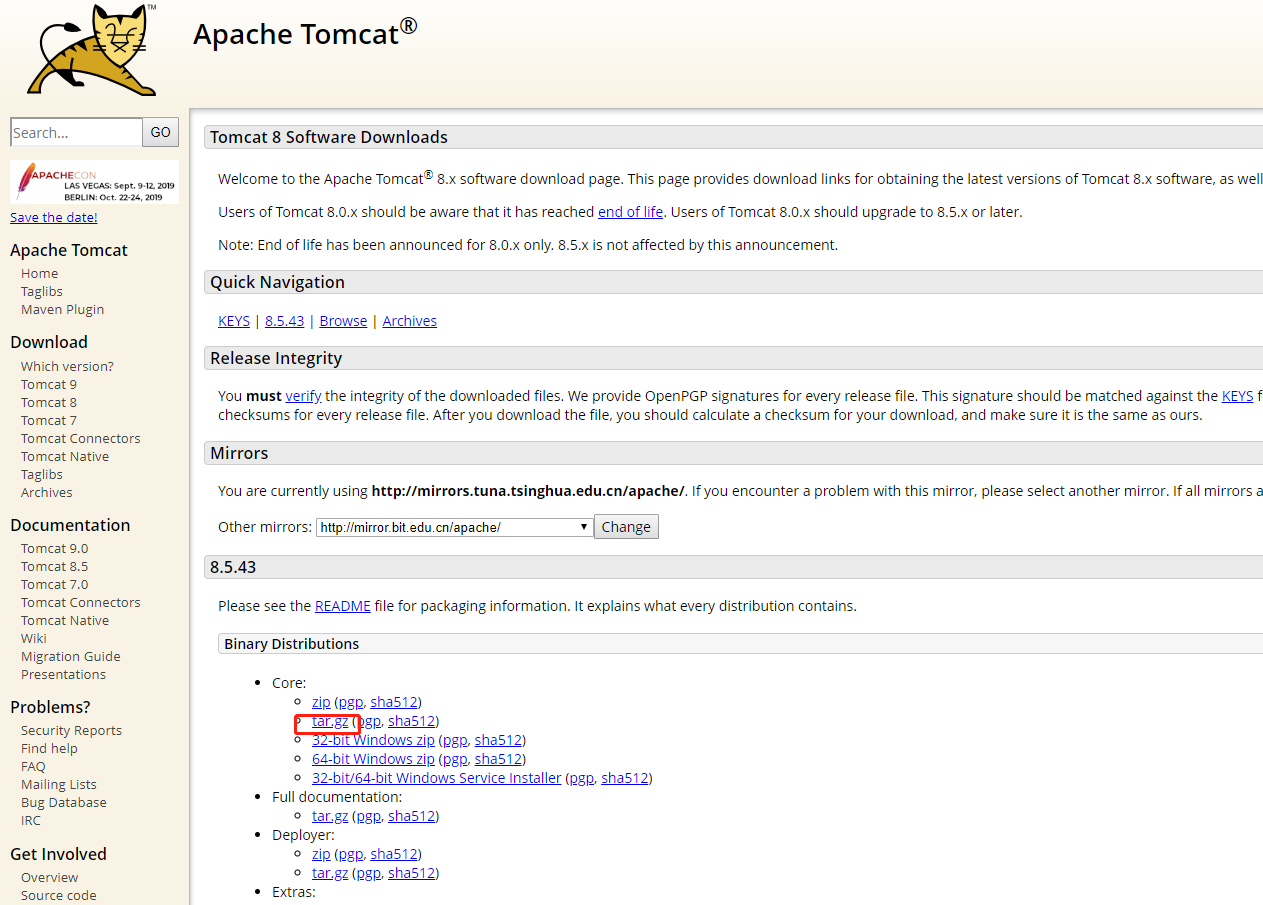
Task: Follow the 'end of life' link
Action: pyautogui.click(x=630, y=212)
